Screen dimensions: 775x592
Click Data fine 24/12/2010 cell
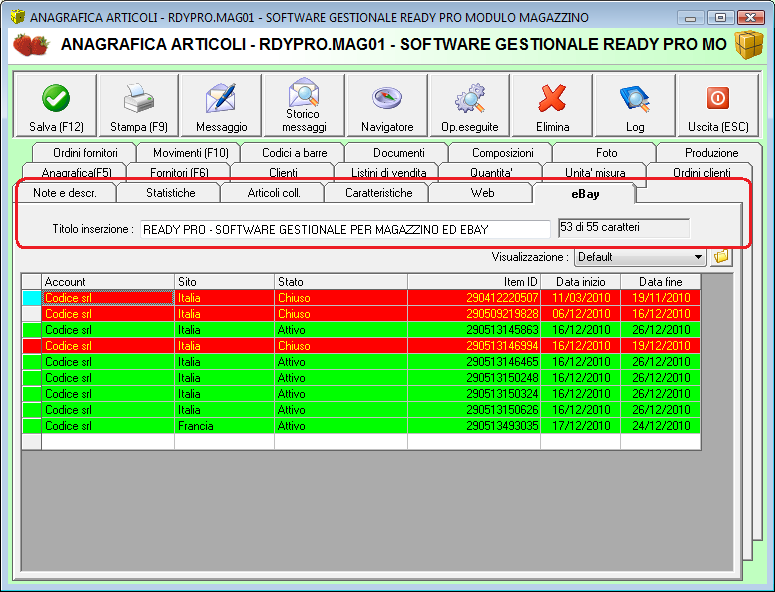(660, 425)
